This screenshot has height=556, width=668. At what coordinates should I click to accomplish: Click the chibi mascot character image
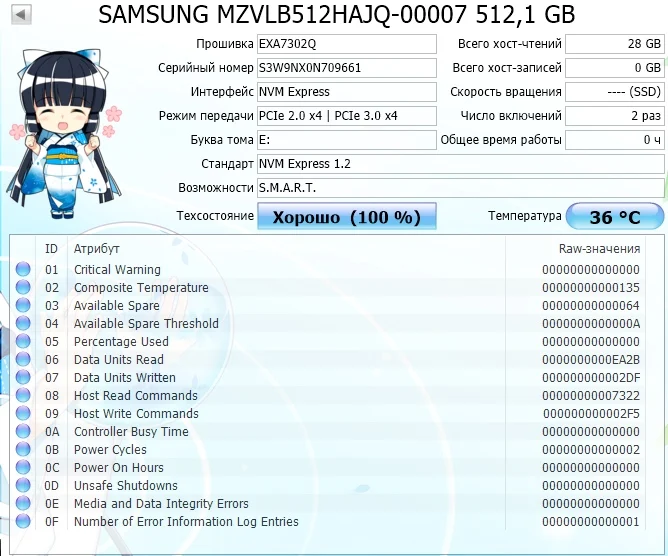click(64, 133)
